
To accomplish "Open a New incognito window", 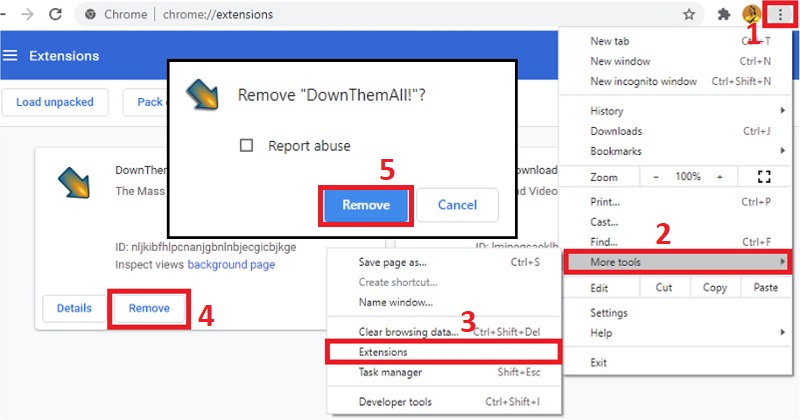I will 677,81.
